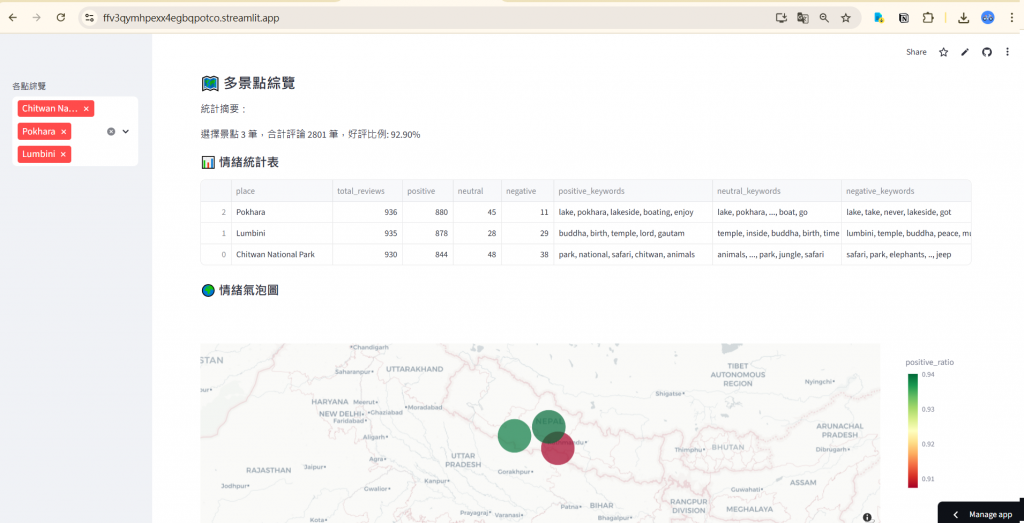The width and height of the screenshot is (1024, 523).
Task: Select the 844 positive count cell
Action: point(427,254)
